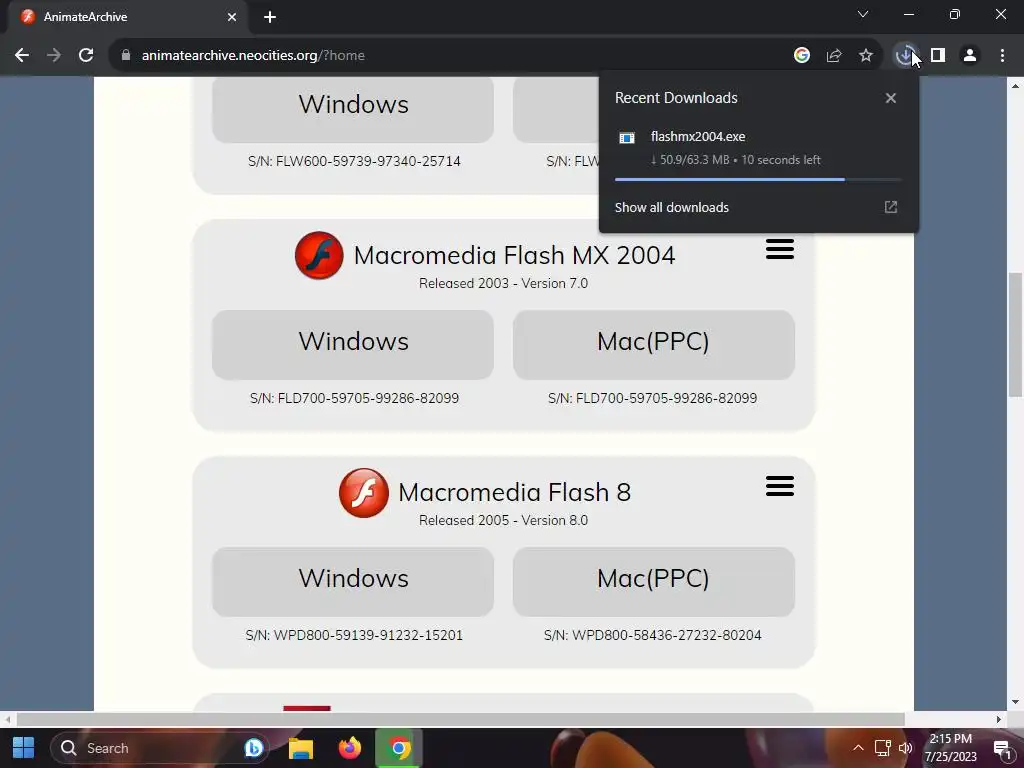Open the notification center icon
This screenshot has width=1024, height=768.
point(1002,748)
